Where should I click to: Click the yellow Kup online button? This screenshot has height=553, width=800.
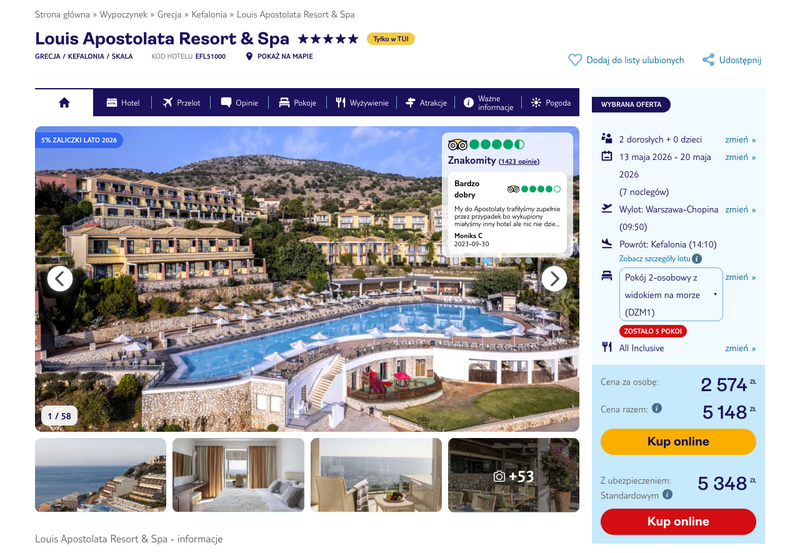[678, 441]
